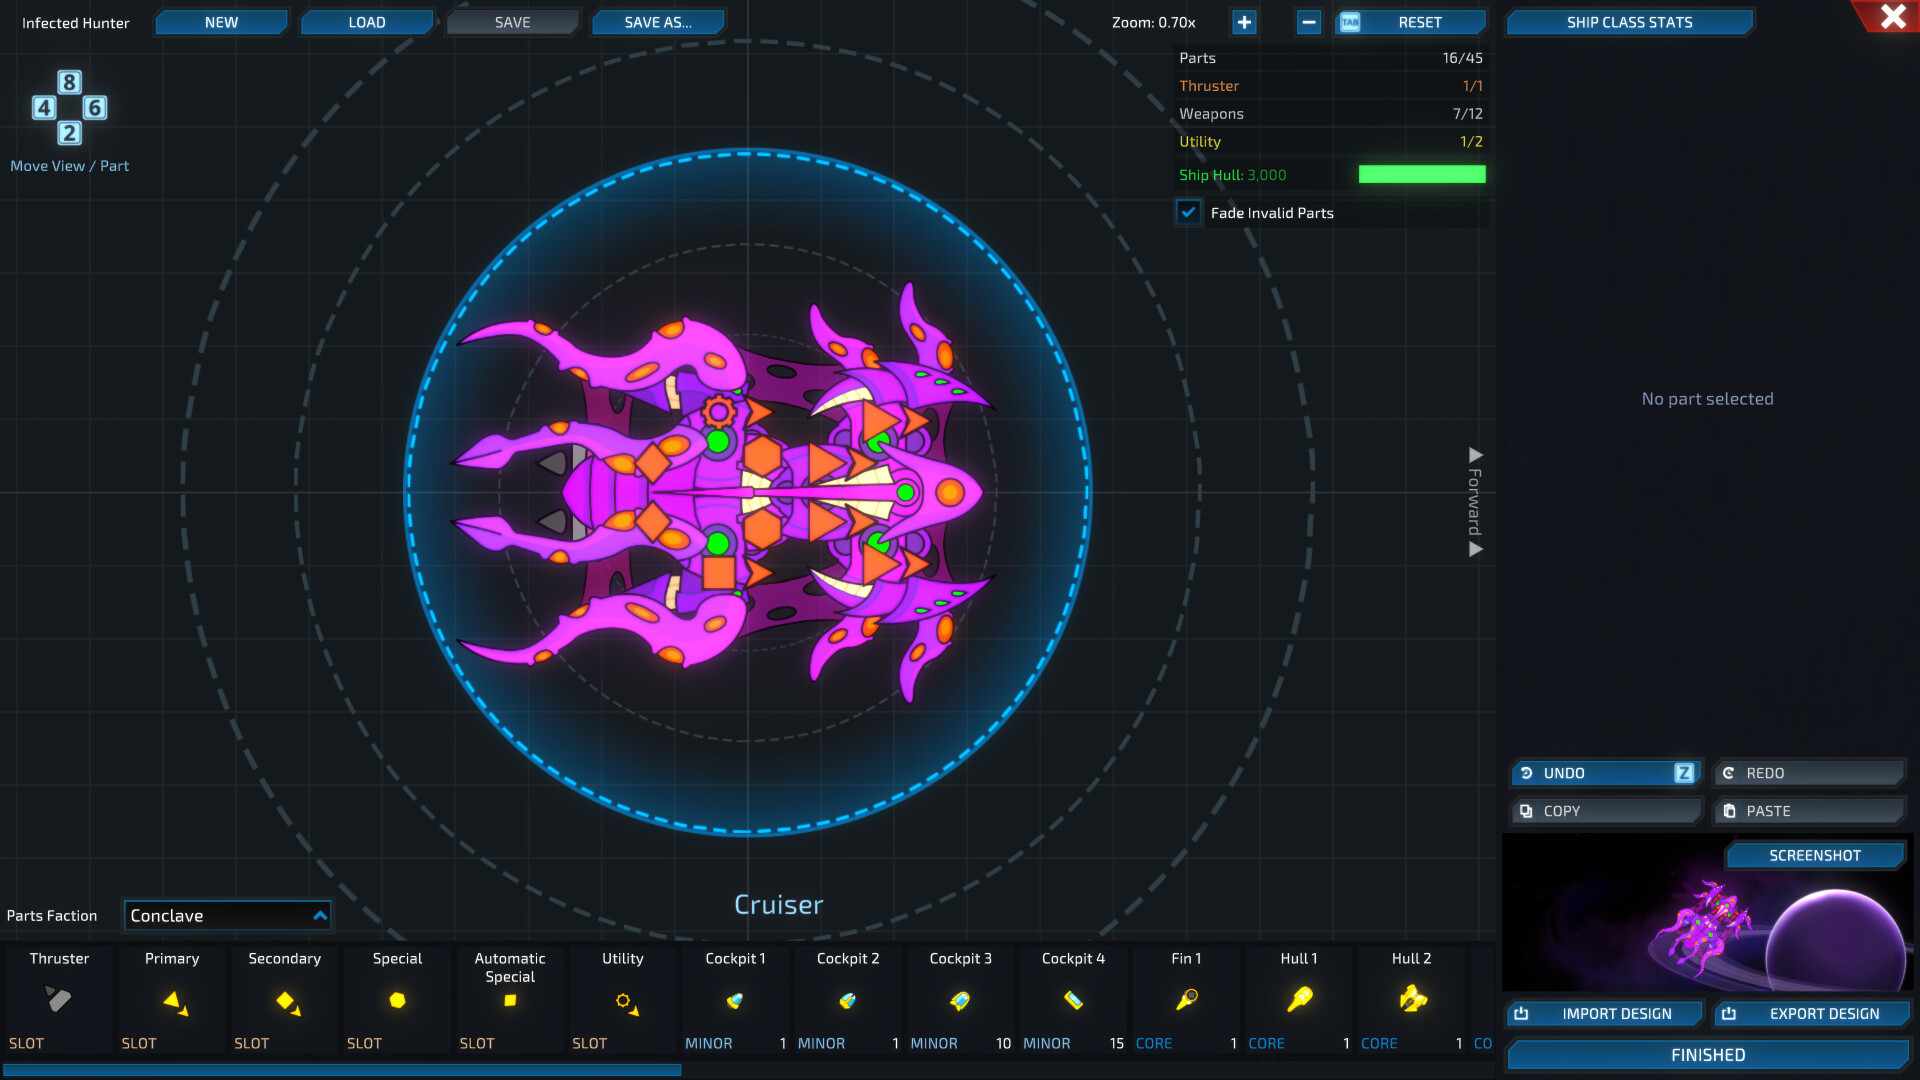
Task: Click the Ship Hull health bar
Action: pyautogui.click(x=1421, y=173)
